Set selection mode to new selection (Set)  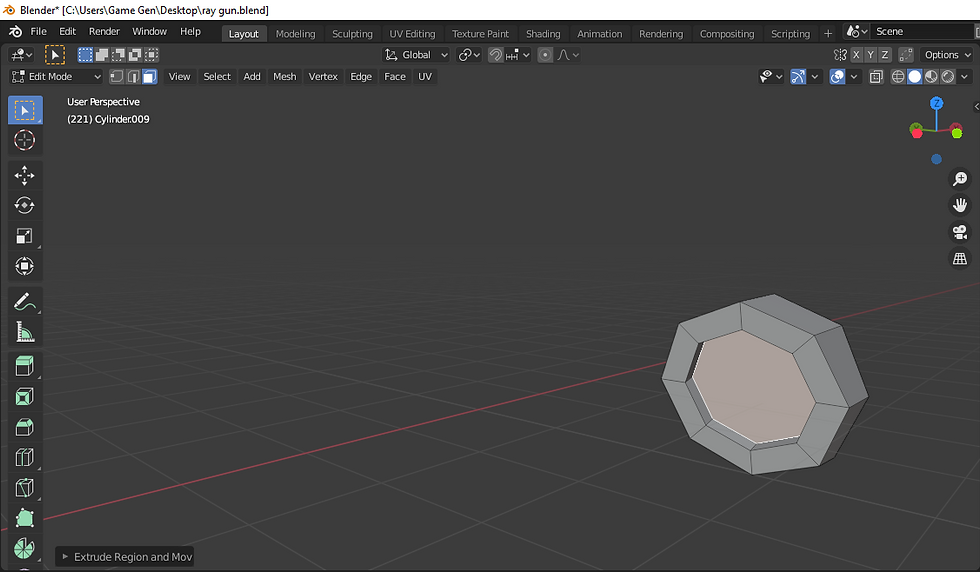point(85,55)
